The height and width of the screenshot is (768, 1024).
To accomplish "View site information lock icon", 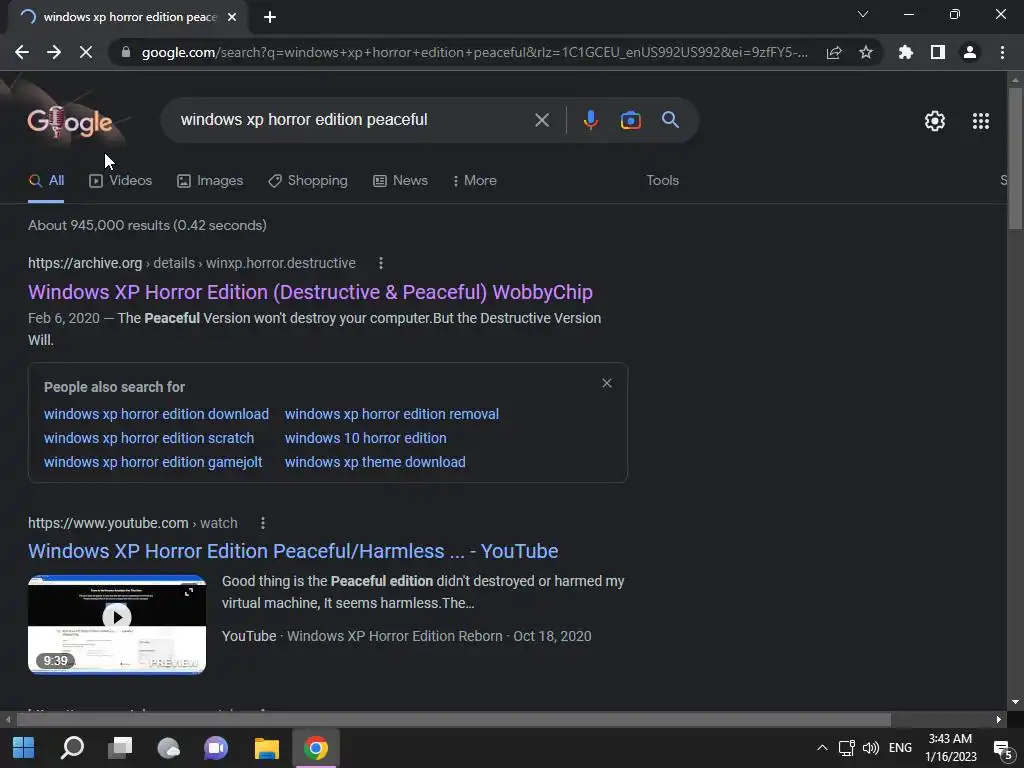I will click(x=126, y=52).
